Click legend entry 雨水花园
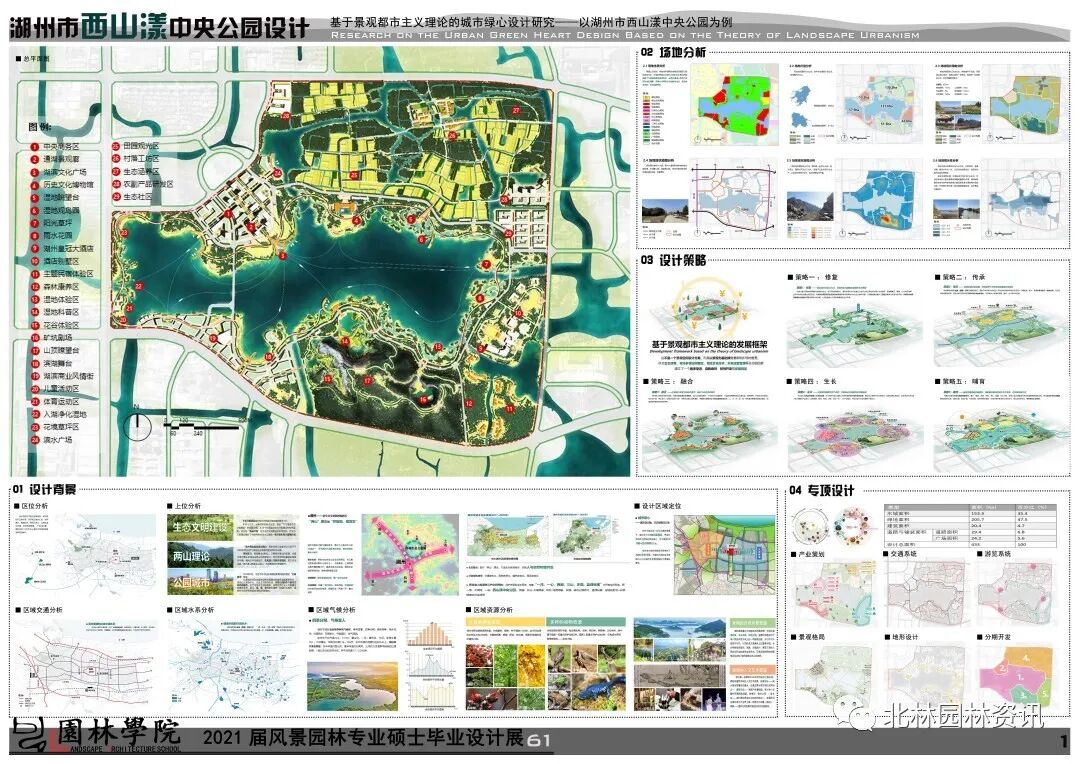Screen dimensions: 1080x764 point(51,236)
